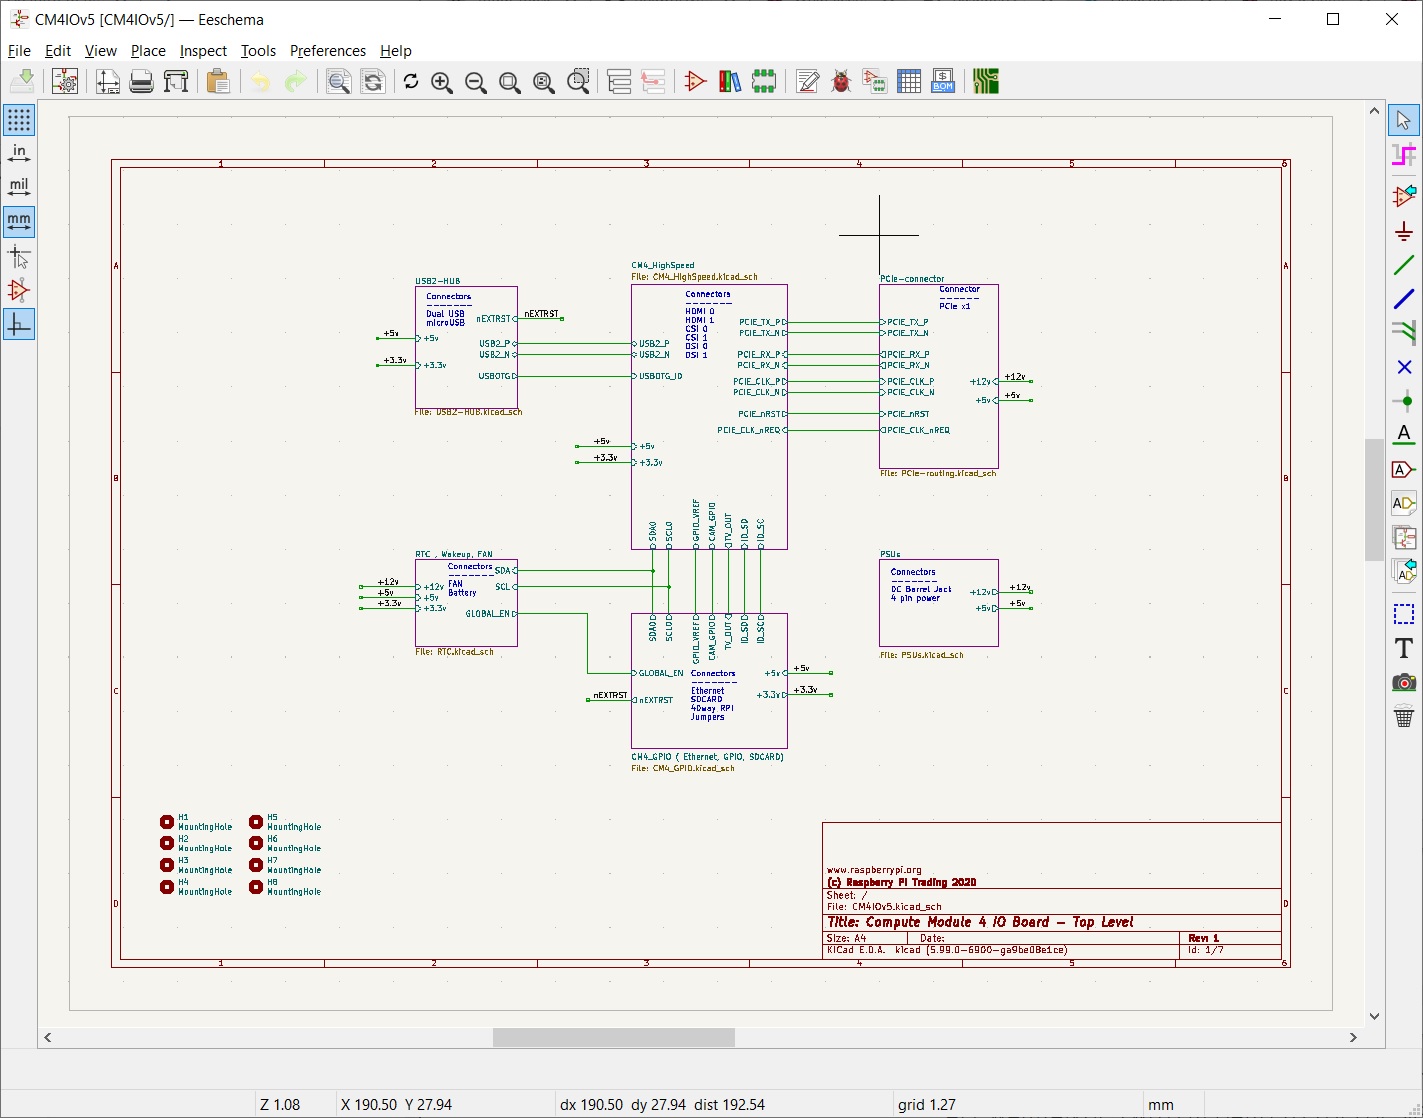Open the sheet hierarchy navigator

pos(619,81)
